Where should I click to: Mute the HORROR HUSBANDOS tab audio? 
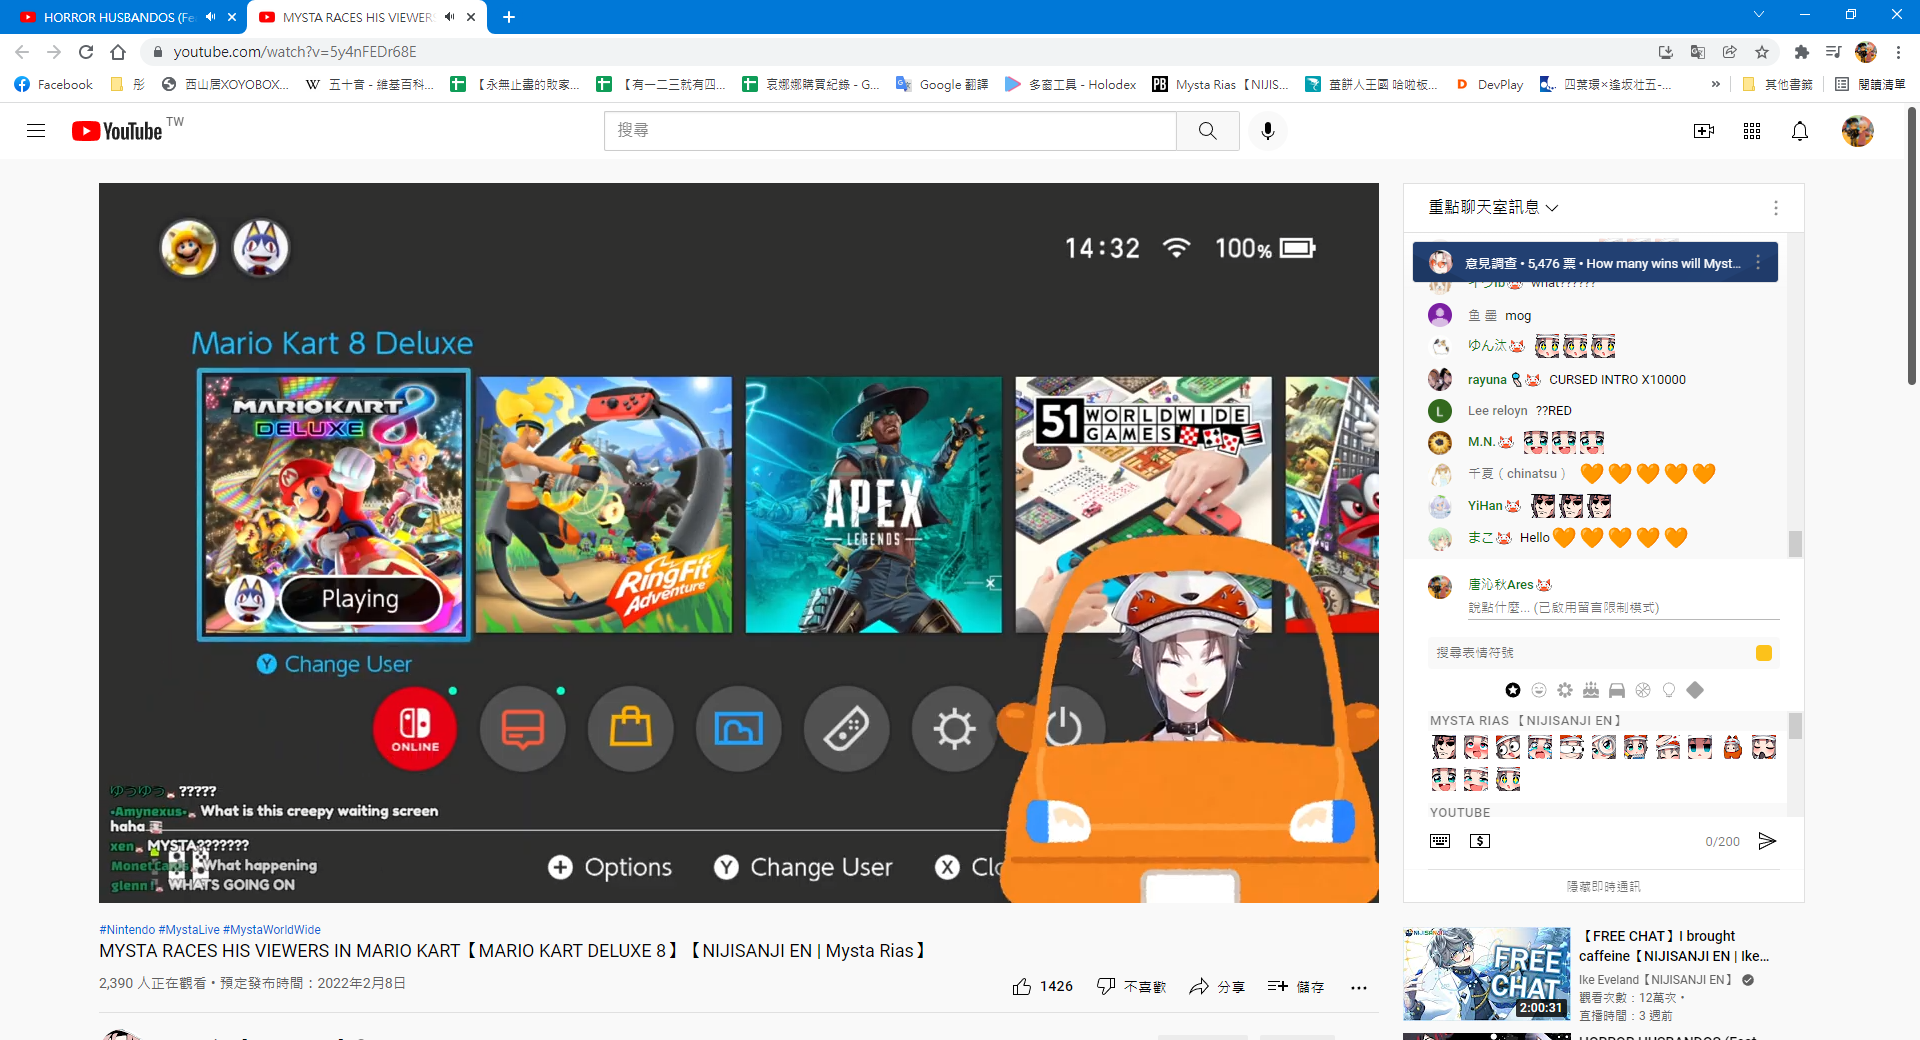point(210,17)
